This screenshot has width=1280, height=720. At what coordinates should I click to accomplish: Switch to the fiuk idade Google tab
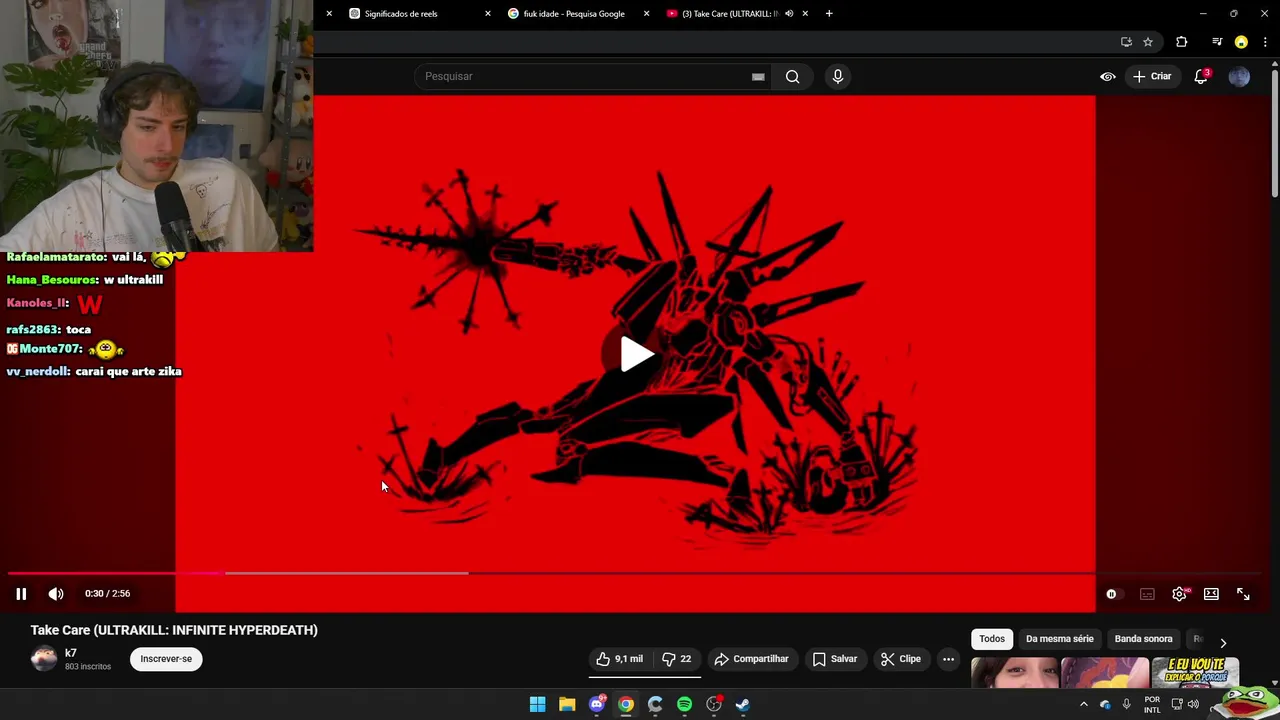574,14
